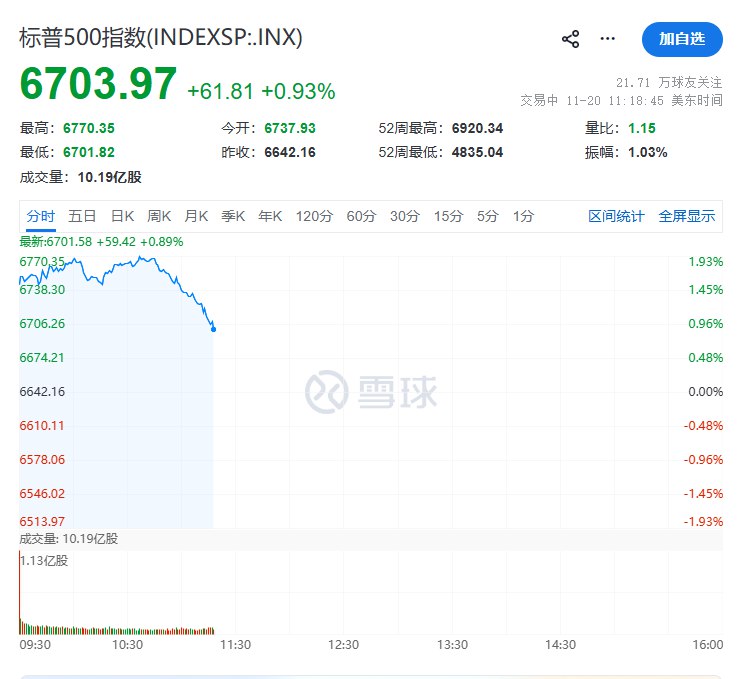Click the 52周最高 value 6920.34
Image resolution: width=741 pixels, height=679 pixels.
(477, 128)
